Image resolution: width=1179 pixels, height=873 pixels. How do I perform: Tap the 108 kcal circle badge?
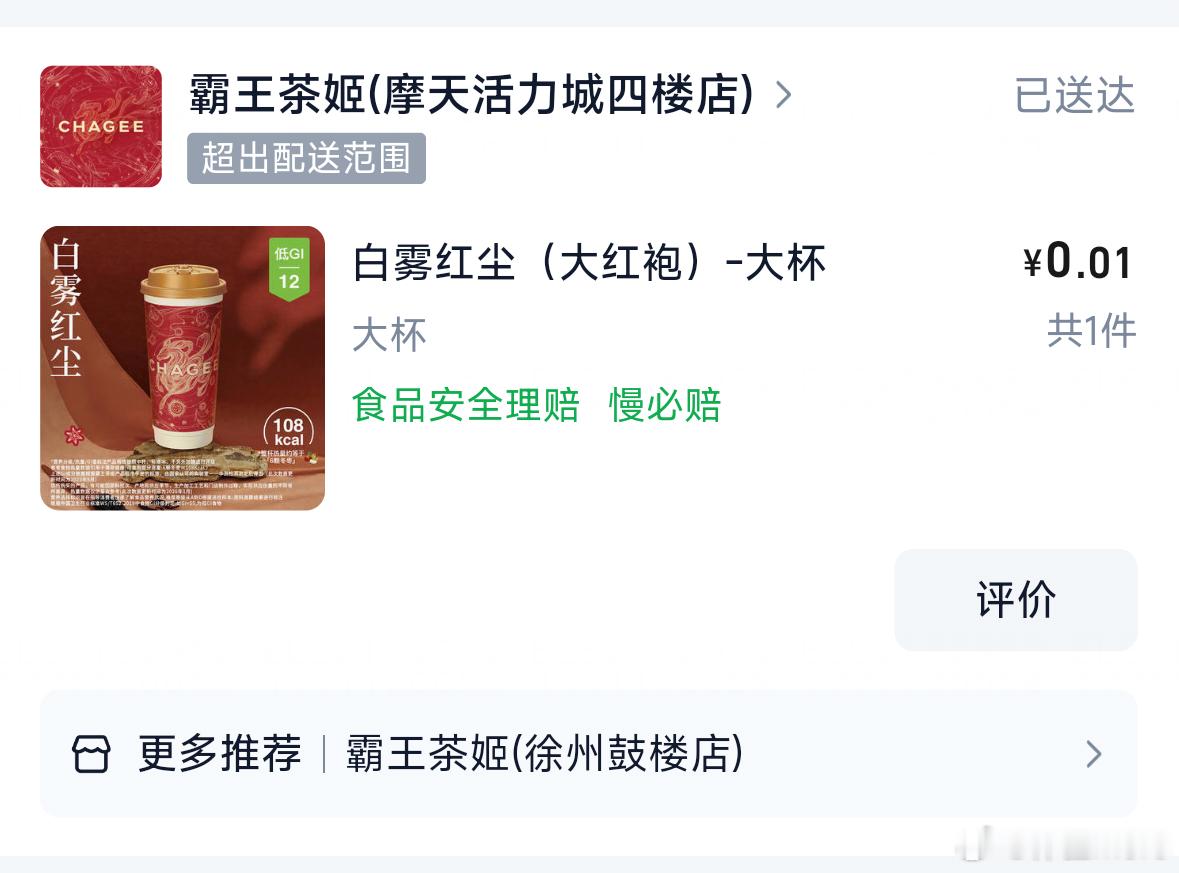[289, 432]
